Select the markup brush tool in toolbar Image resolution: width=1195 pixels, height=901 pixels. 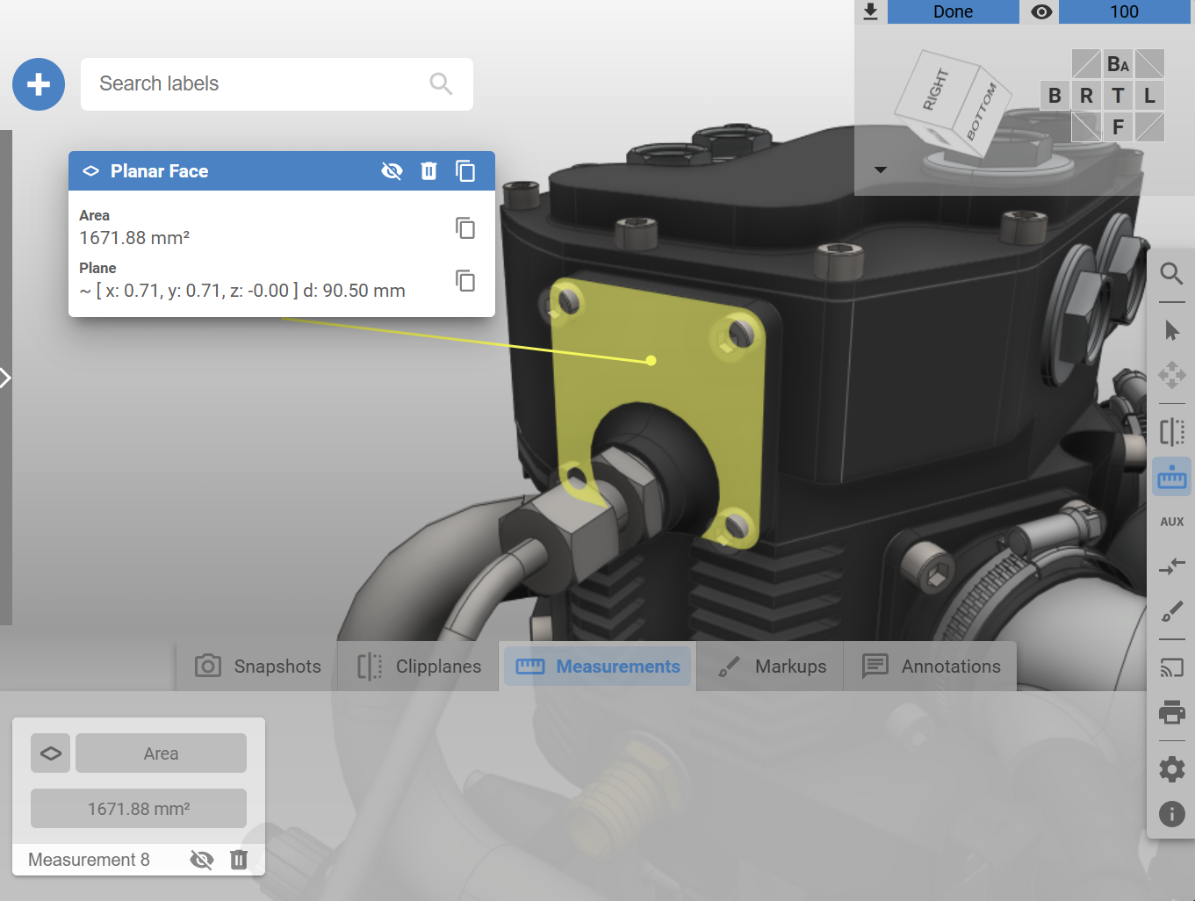(1171, 611)
